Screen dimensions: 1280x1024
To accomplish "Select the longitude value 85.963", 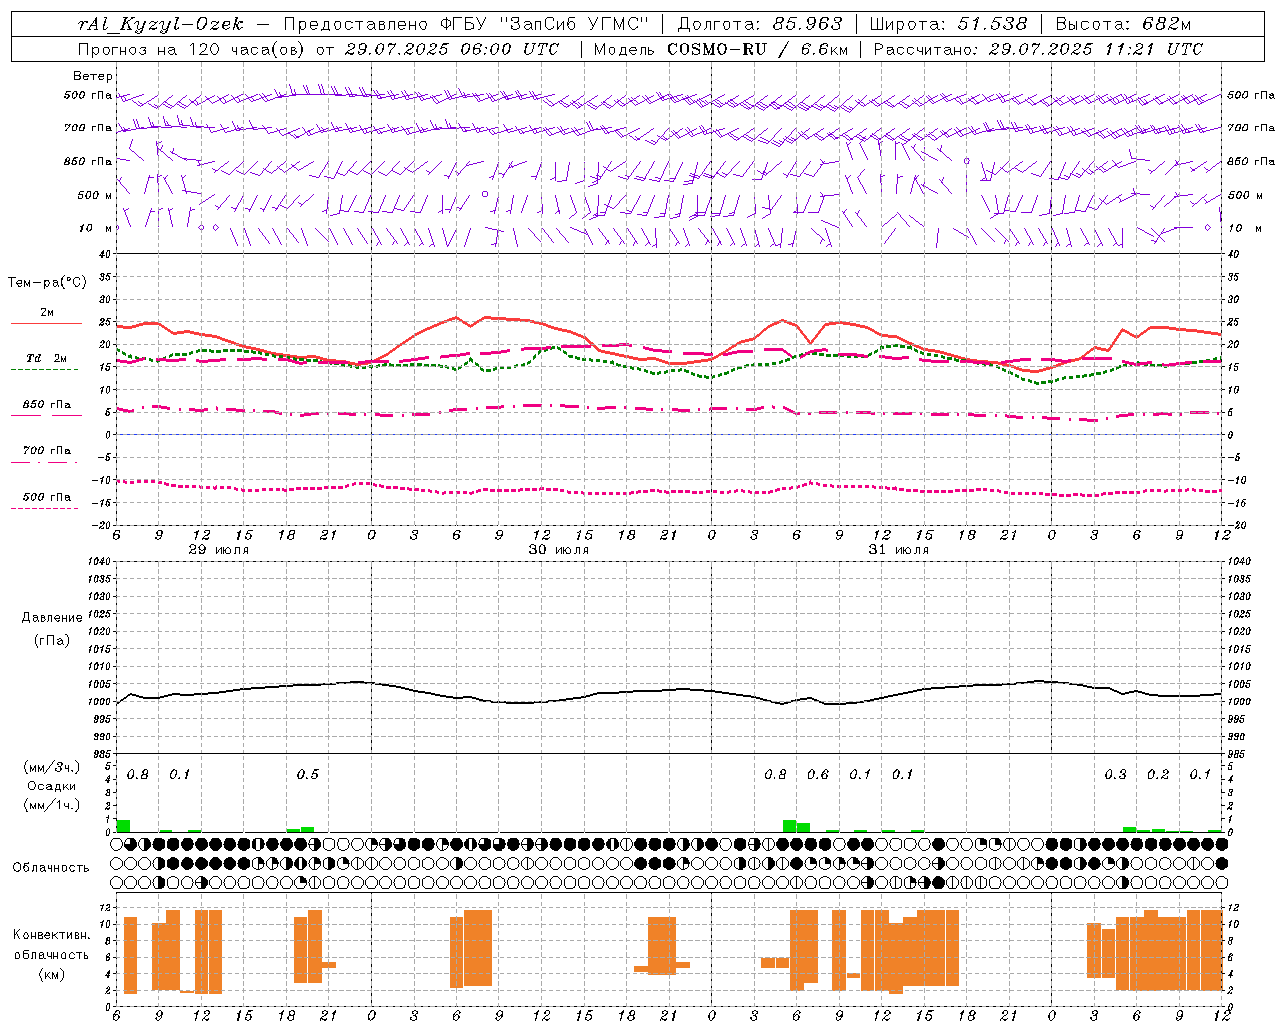I will coord(808,24).
